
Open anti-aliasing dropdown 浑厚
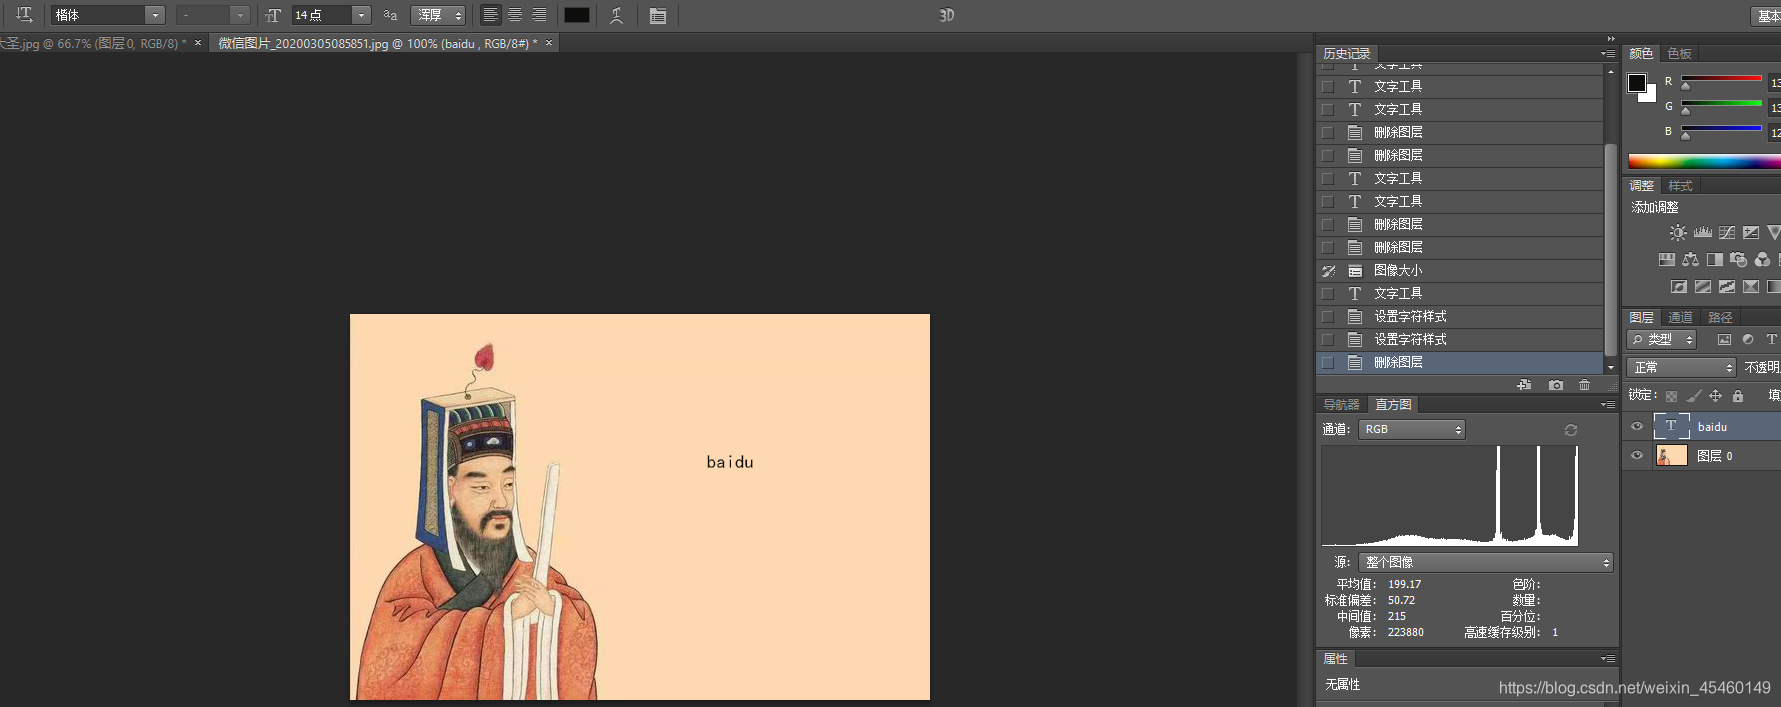point(438,15)
